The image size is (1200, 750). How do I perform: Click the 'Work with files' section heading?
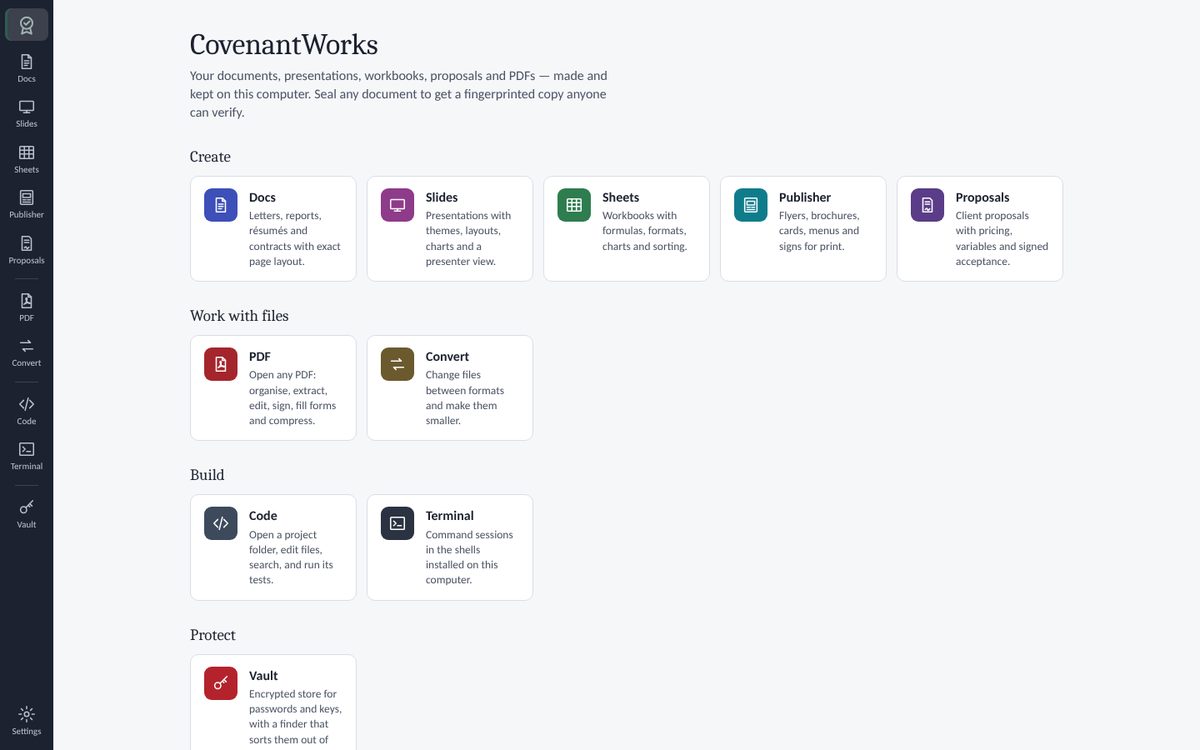tap(239, 316)
